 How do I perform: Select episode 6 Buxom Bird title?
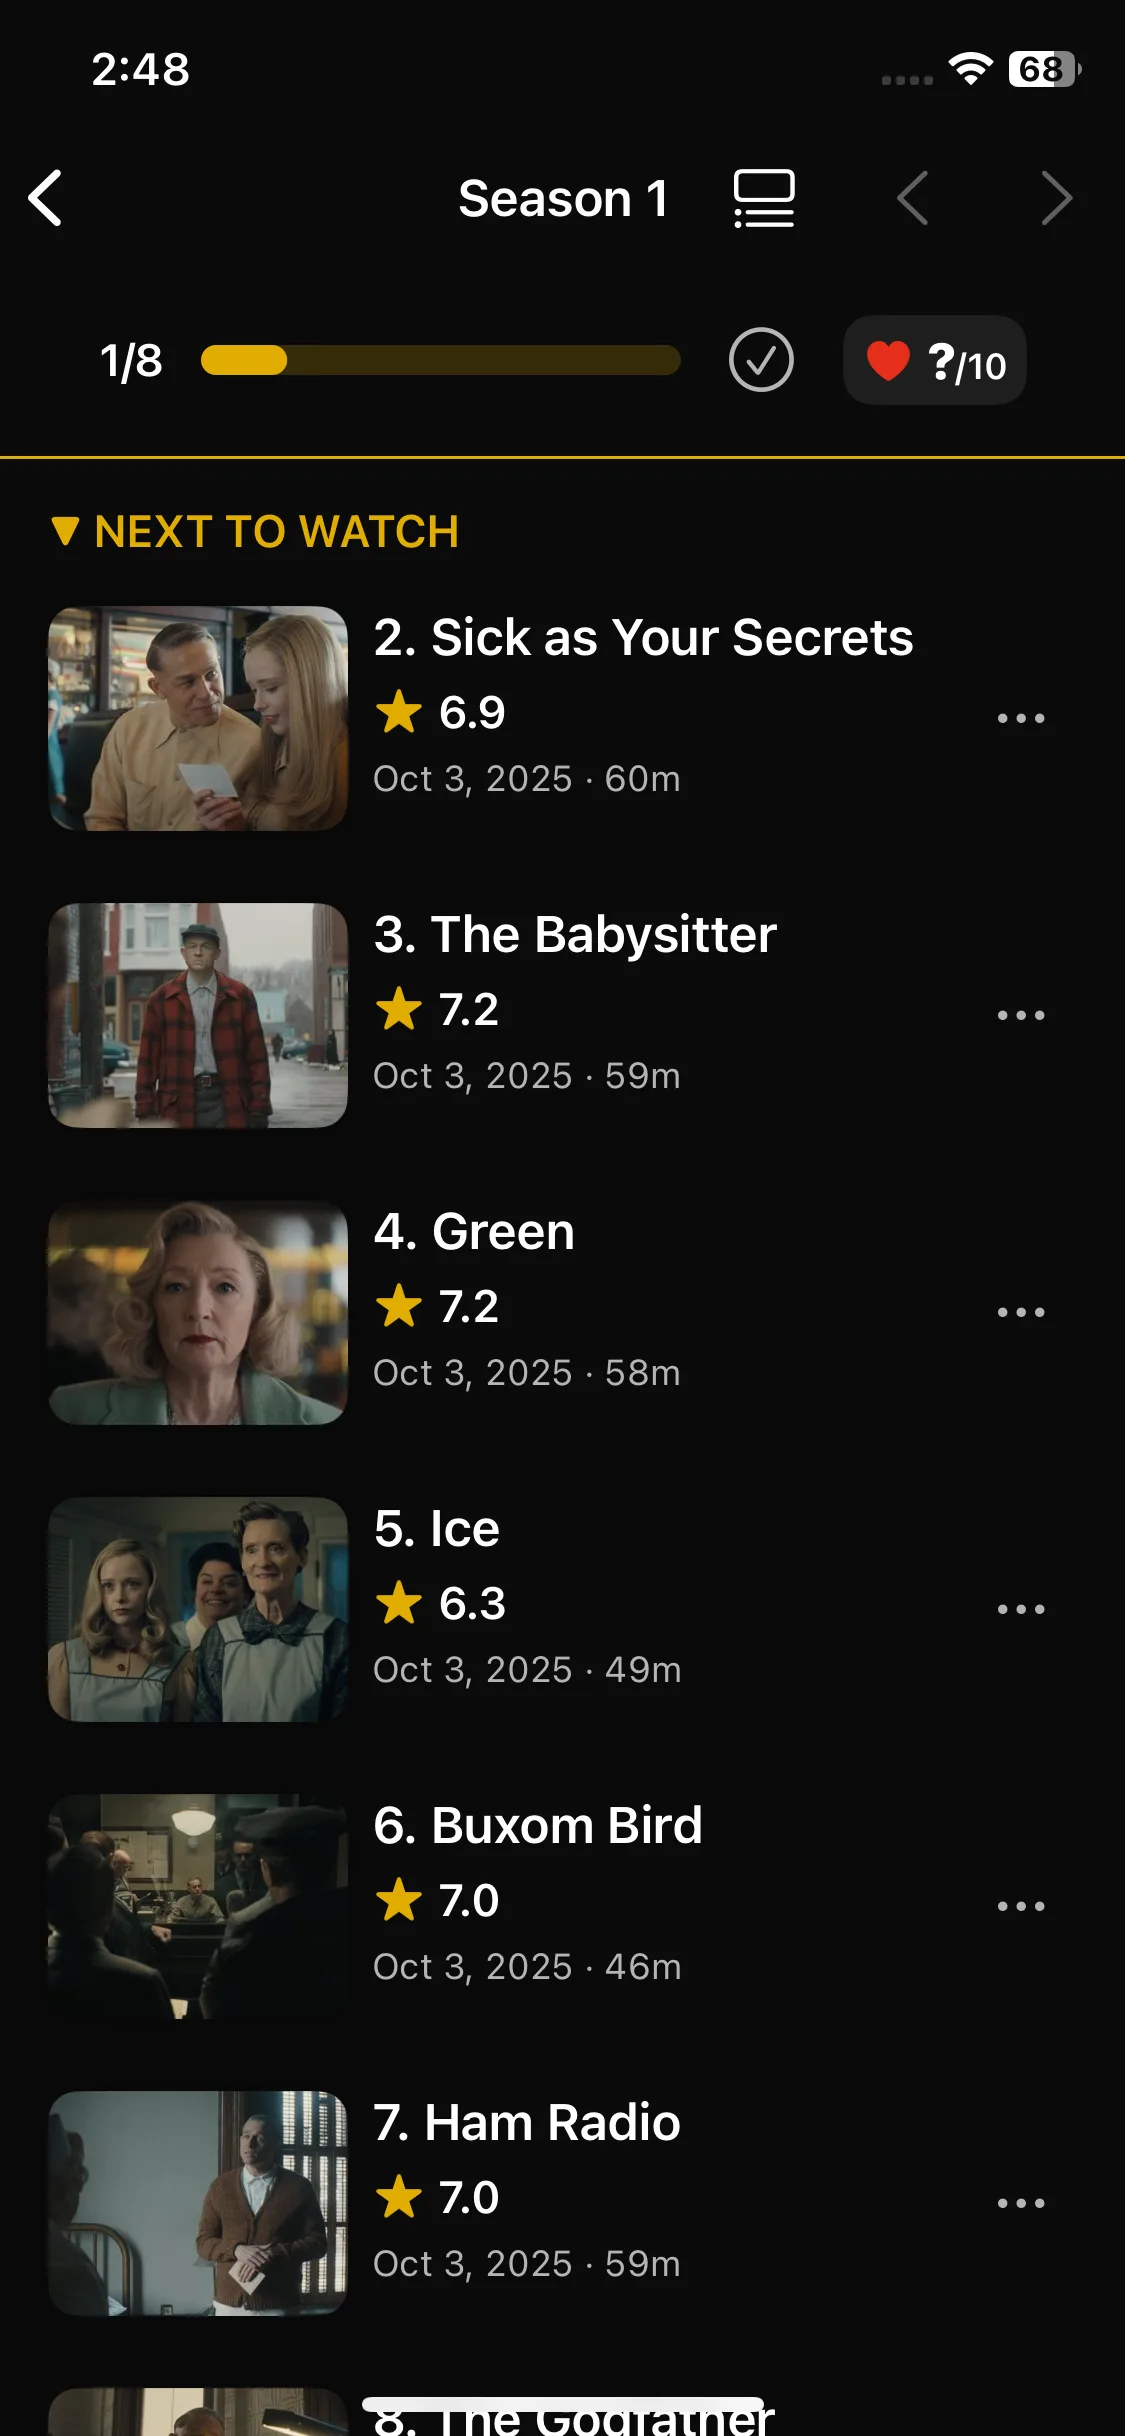(x=538, y=1826)
